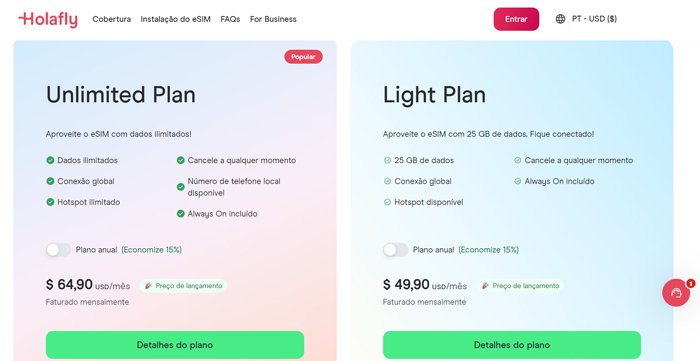
Task: Toggle Plano anual for Unlimited Plan
Action: coord(58,250)
